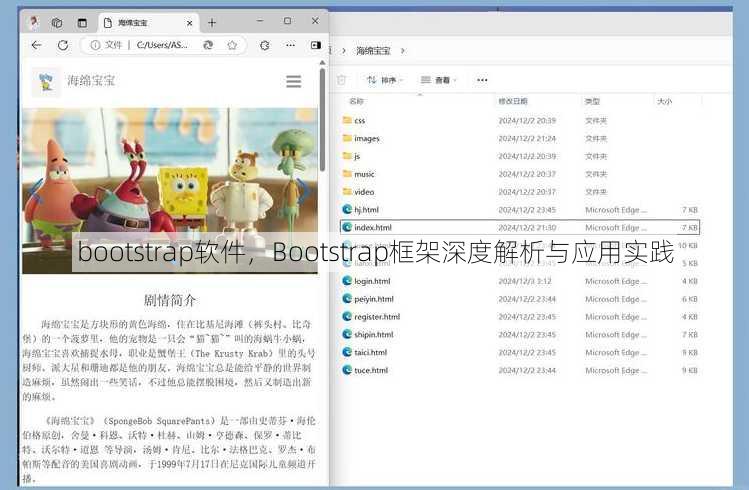Click the Edge icon beside login.html
749x490 pixels.
coord(347,281)
